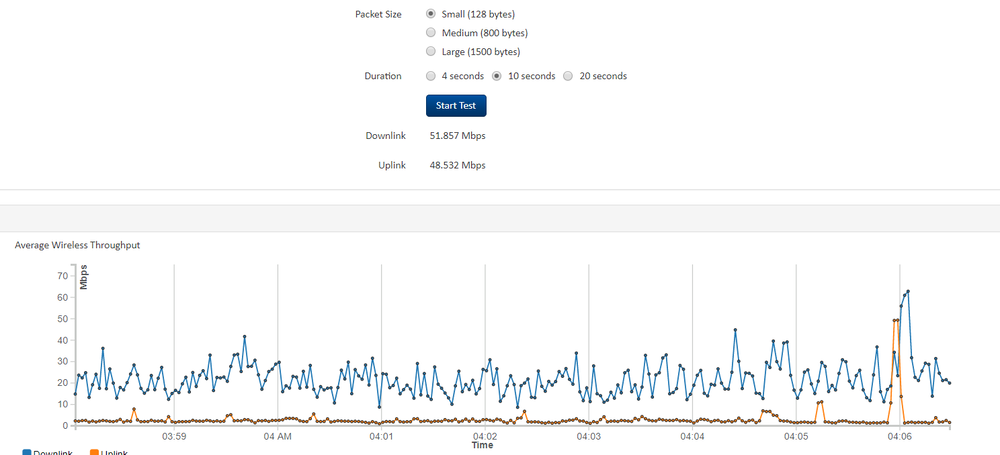The width and height of the screenshot is (1000, 455).
Task: Select the 10 seconds duration option
Action: point(497,76)
